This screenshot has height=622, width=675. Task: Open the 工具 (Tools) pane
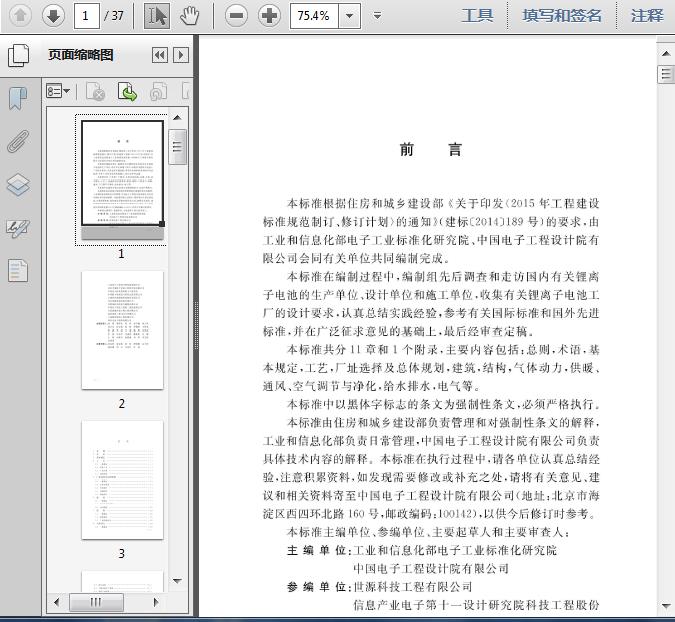(x=477, y=15)
